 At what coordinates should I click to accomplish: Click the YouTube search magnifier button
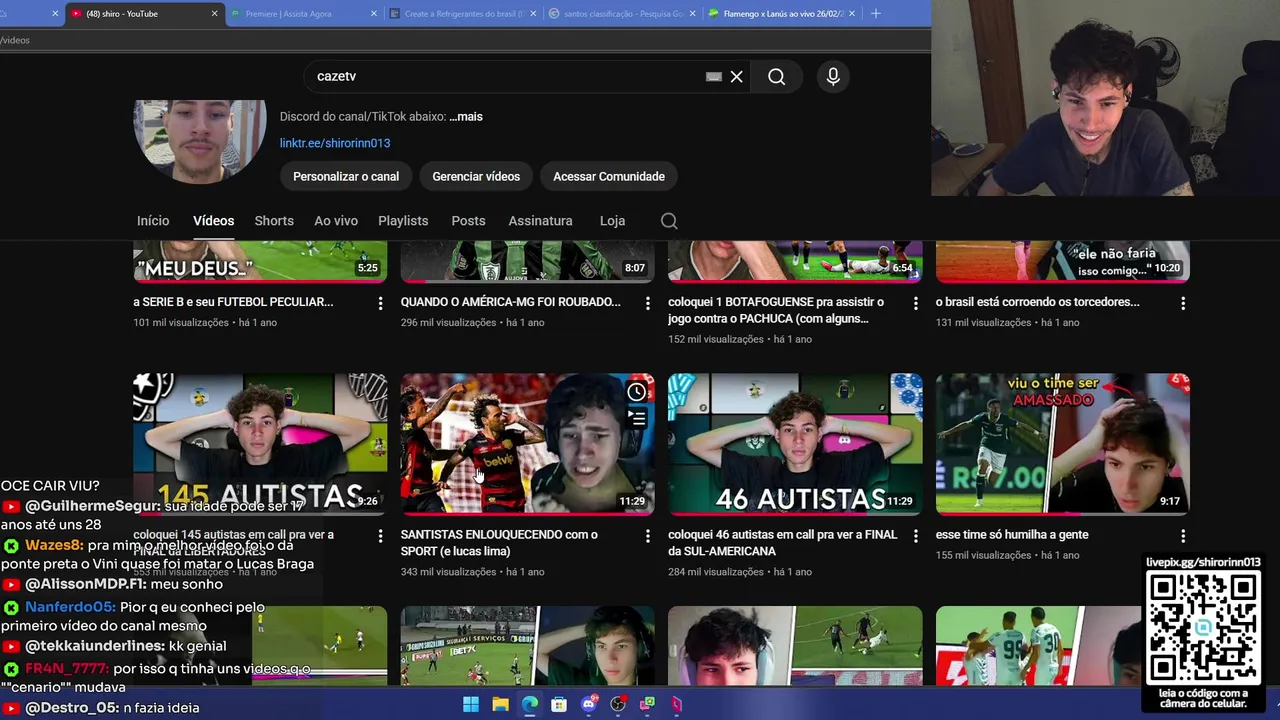[776, 77]
